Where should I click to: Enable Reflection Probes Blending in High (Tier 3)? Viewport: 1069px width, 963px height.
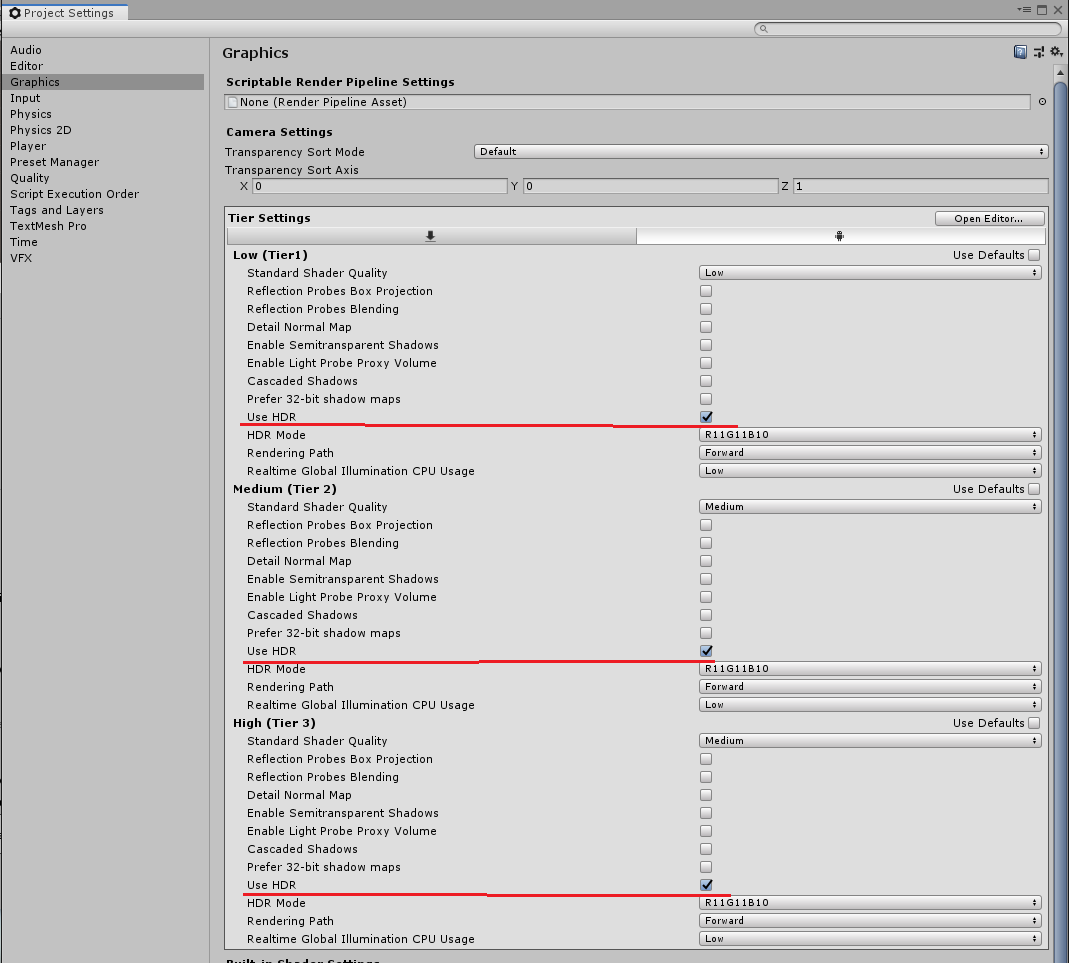(x=706, y=777)
